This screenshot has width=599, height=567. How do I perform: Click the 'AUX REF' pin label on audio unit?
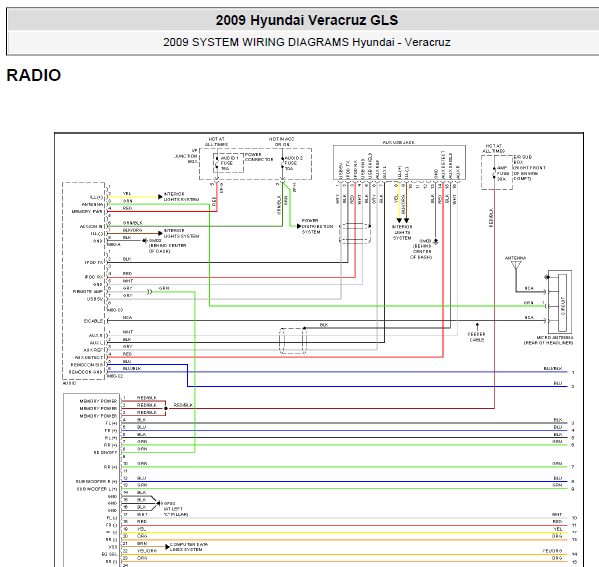(x=93, y=350)
